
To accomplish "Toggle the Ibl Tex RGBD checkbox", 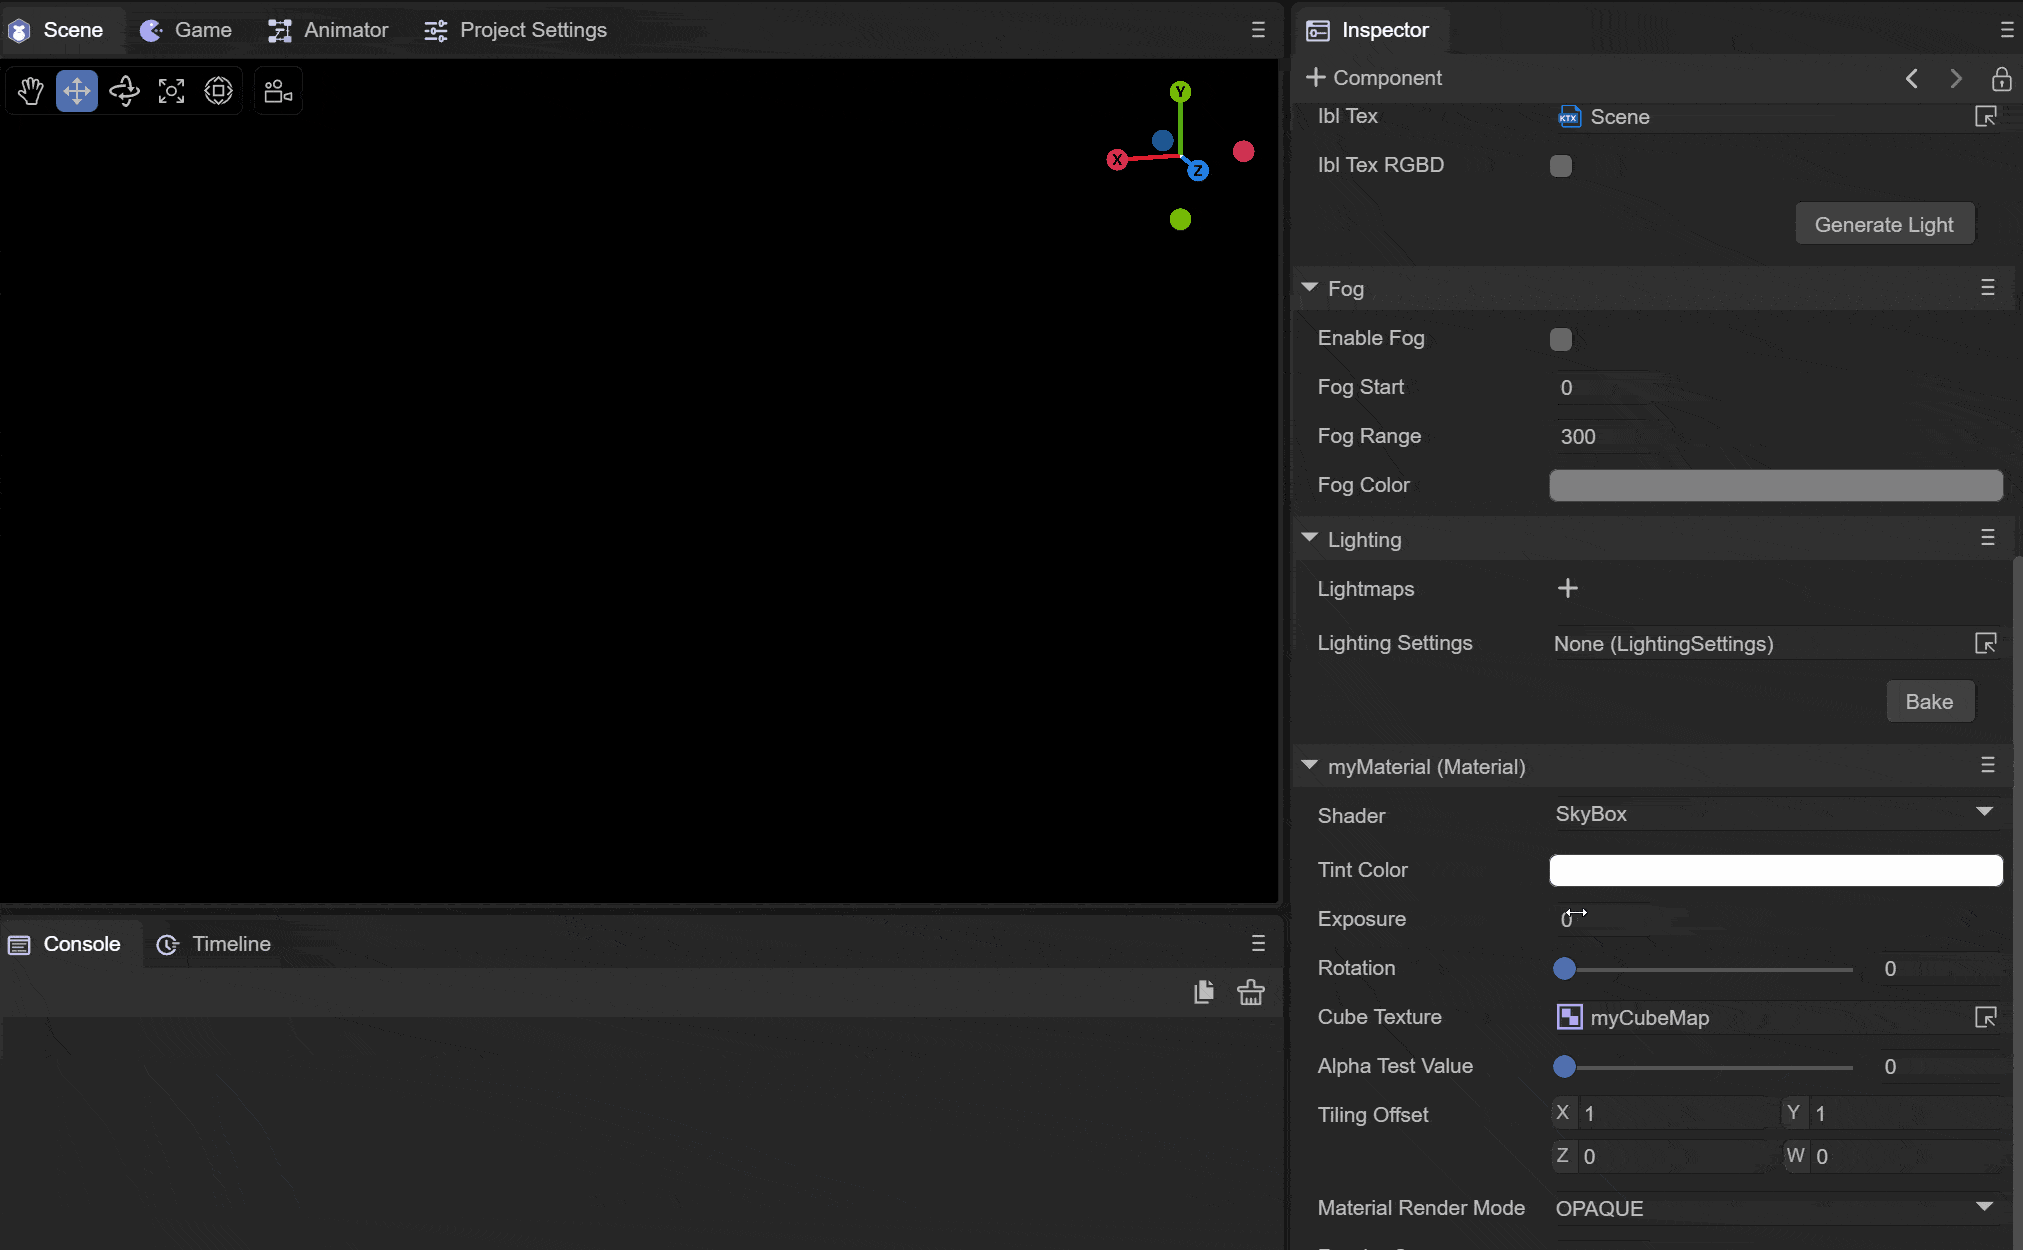I will coord(1560,166).
